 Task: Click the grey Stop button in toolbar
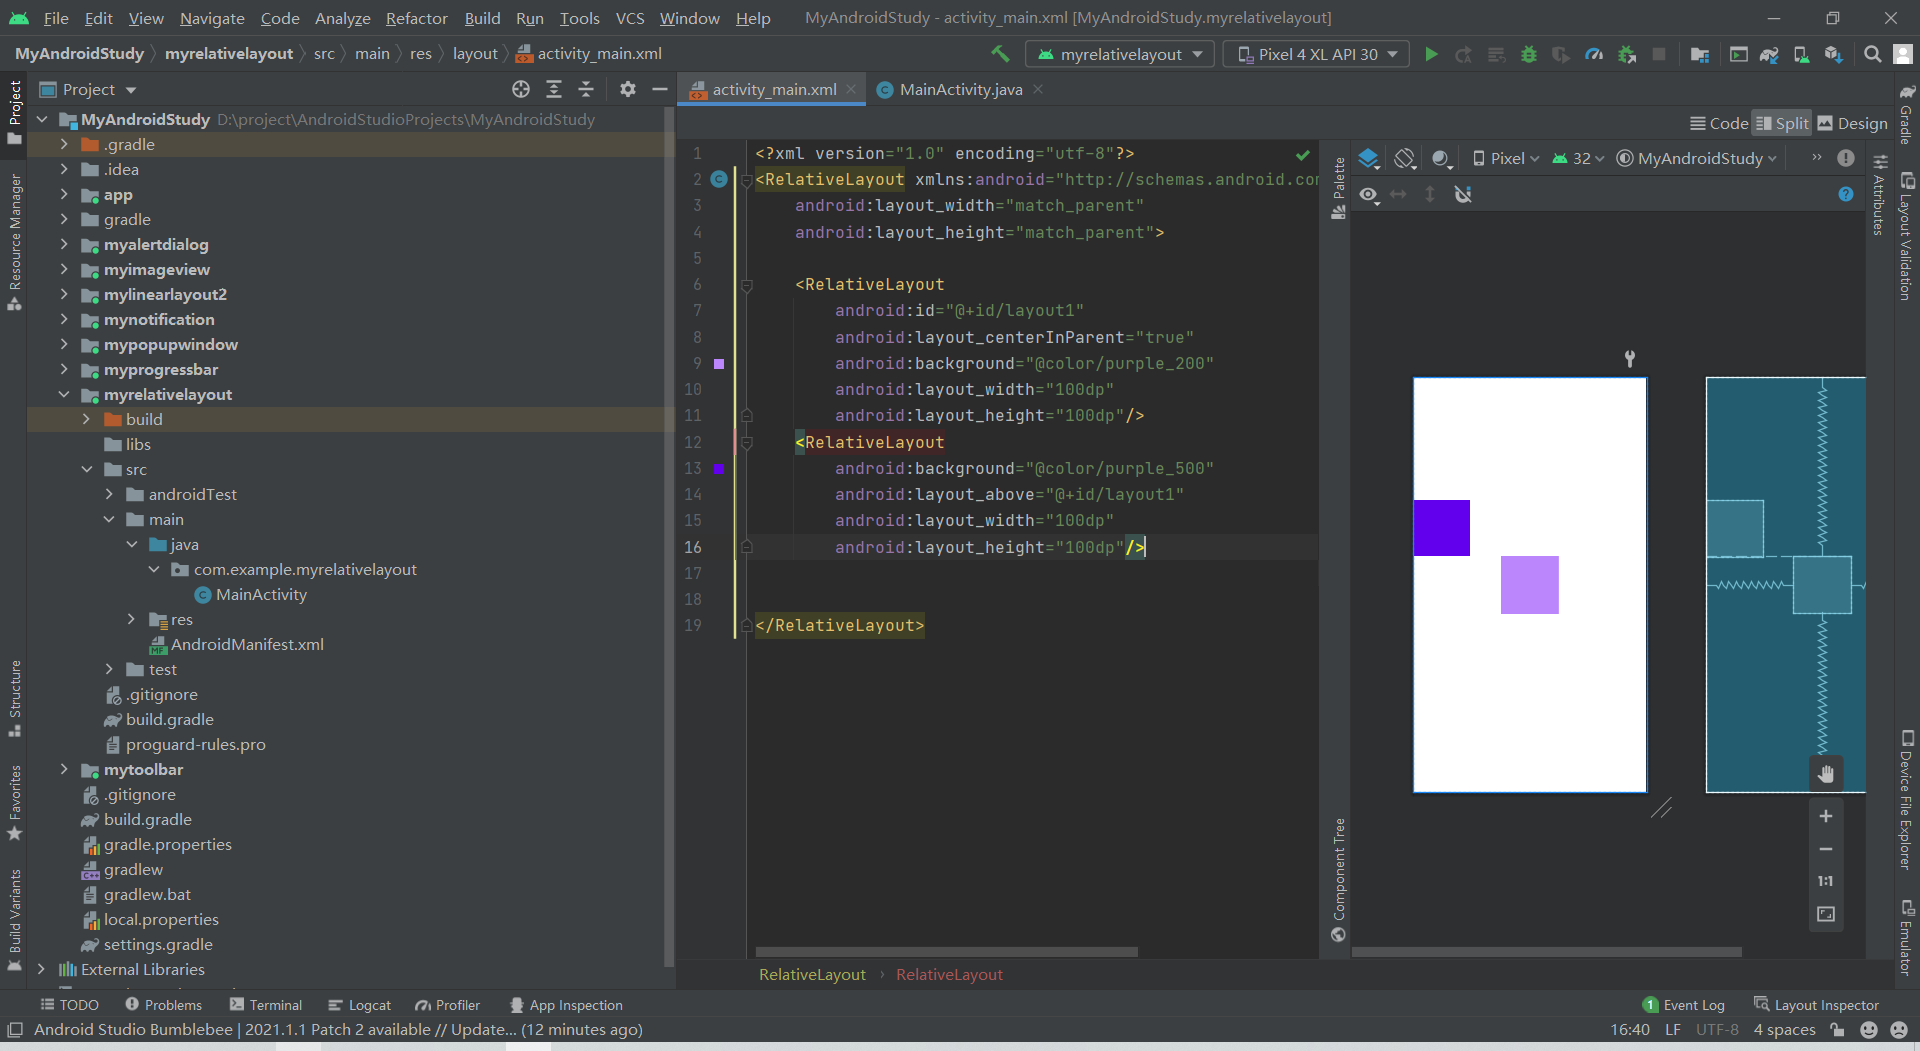click(1659, 54)
